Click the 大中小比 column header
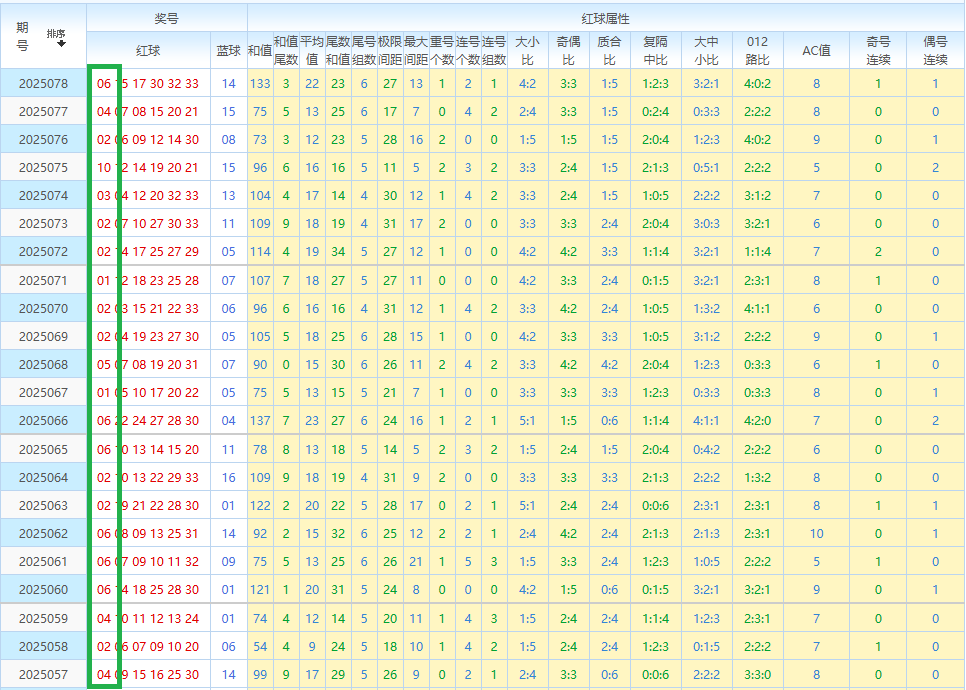The image size is (966, 690). (706, 51)
